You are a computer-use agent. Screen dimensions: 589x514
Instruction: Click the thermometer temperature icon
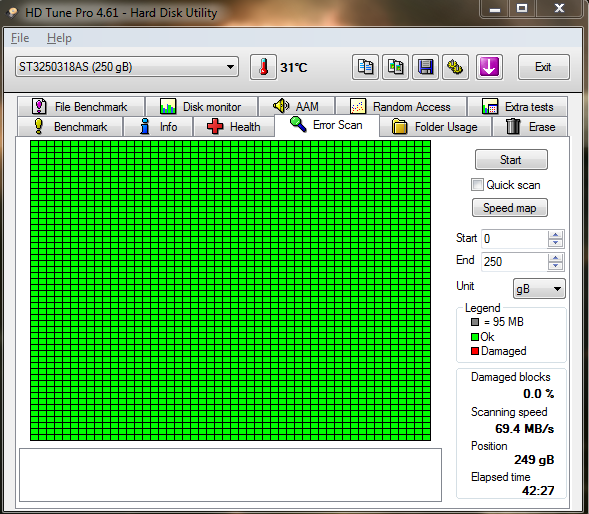[x=263, y=67]
